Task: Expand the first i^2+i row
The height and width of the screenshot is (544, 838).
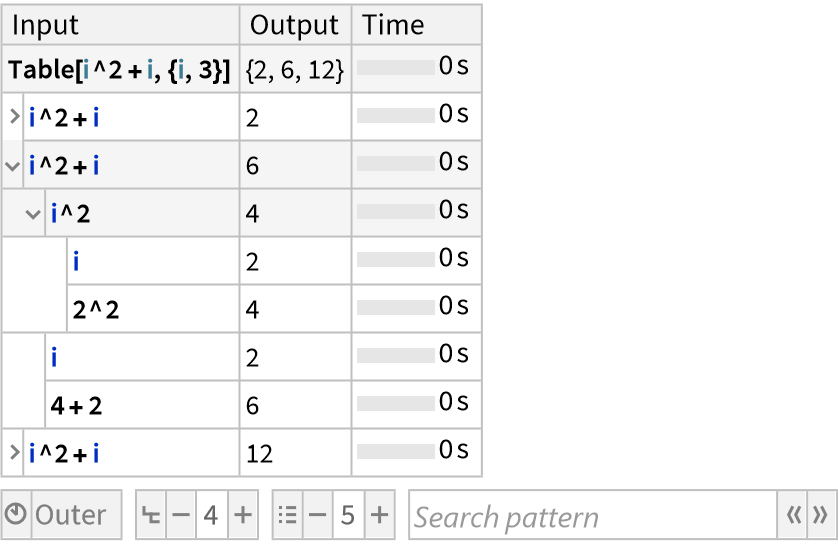Action: [x=14, y=118]
